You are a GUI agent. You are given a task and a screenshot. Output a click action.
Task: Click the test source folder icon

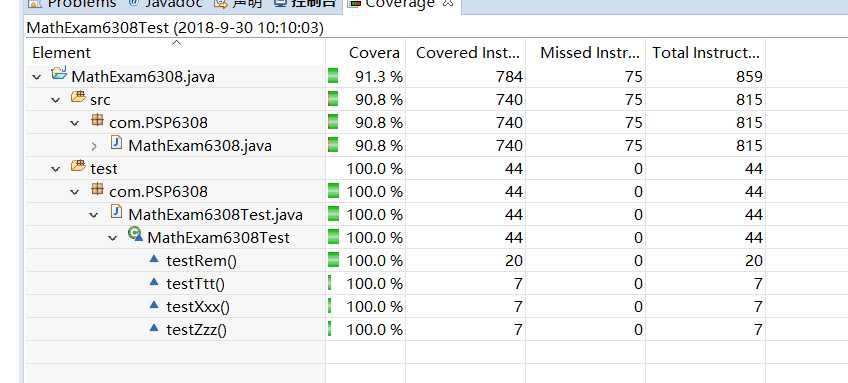coord(78,166)
